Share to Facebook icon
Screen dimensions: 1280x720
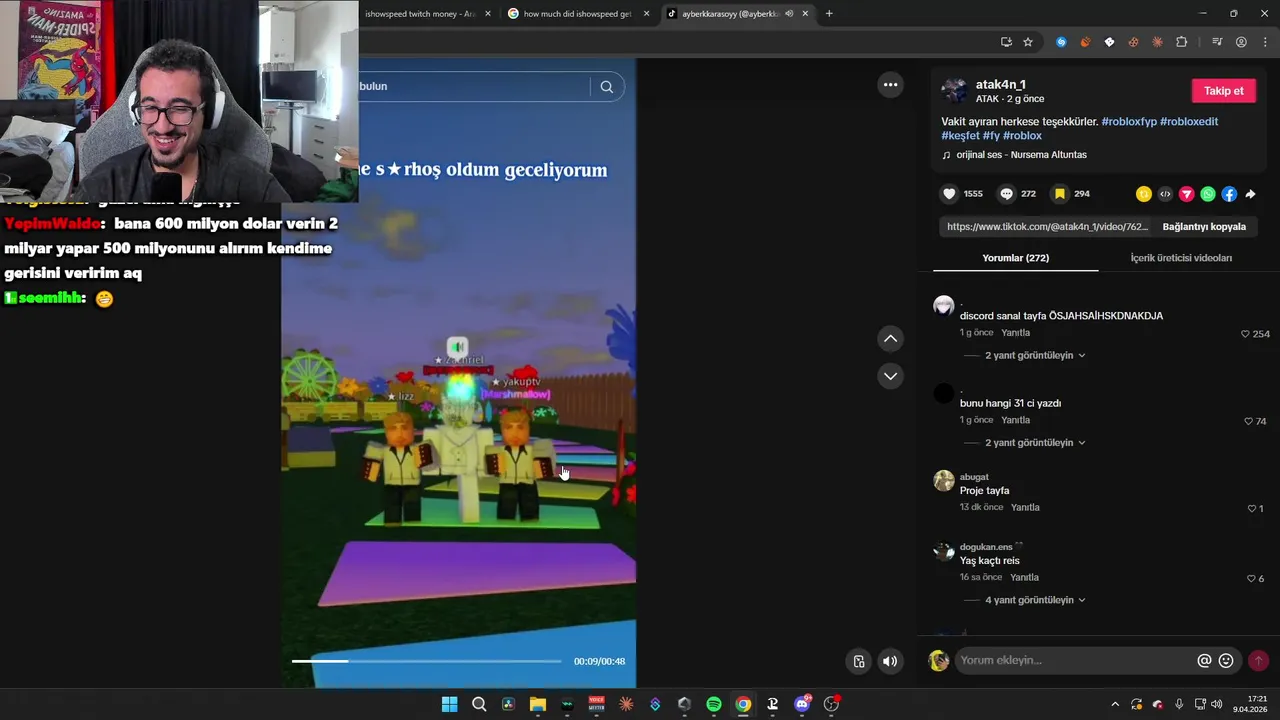(x=1229, y=194)
